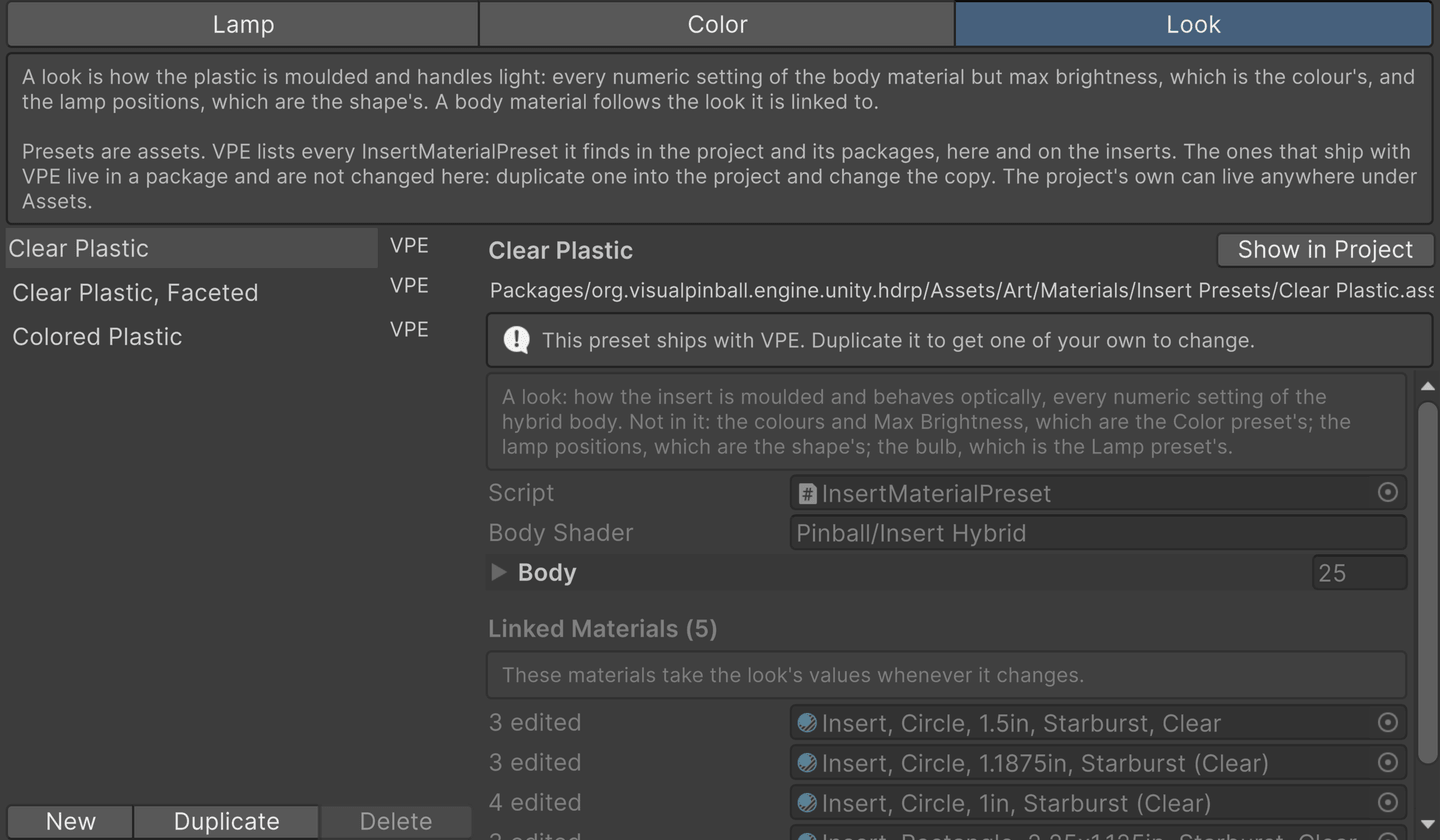Click the warning icon in the VPE preset notice
Screen dimensions: 1440x840
tap(516, 340)
